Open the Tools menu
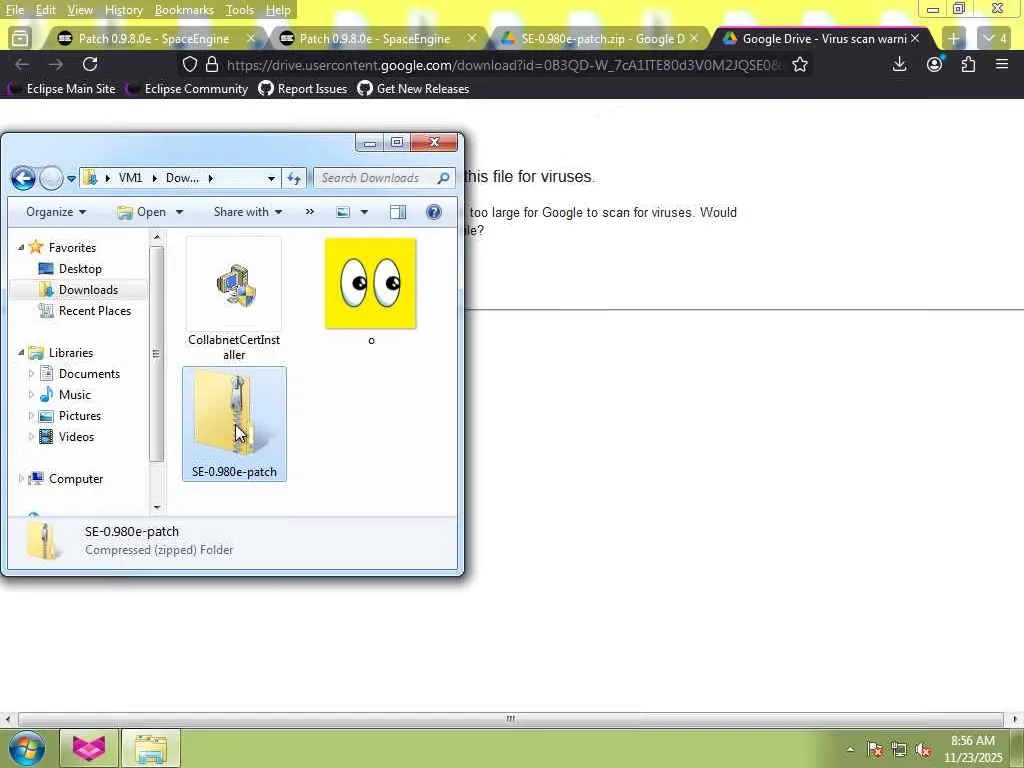 tap(239, 10)
